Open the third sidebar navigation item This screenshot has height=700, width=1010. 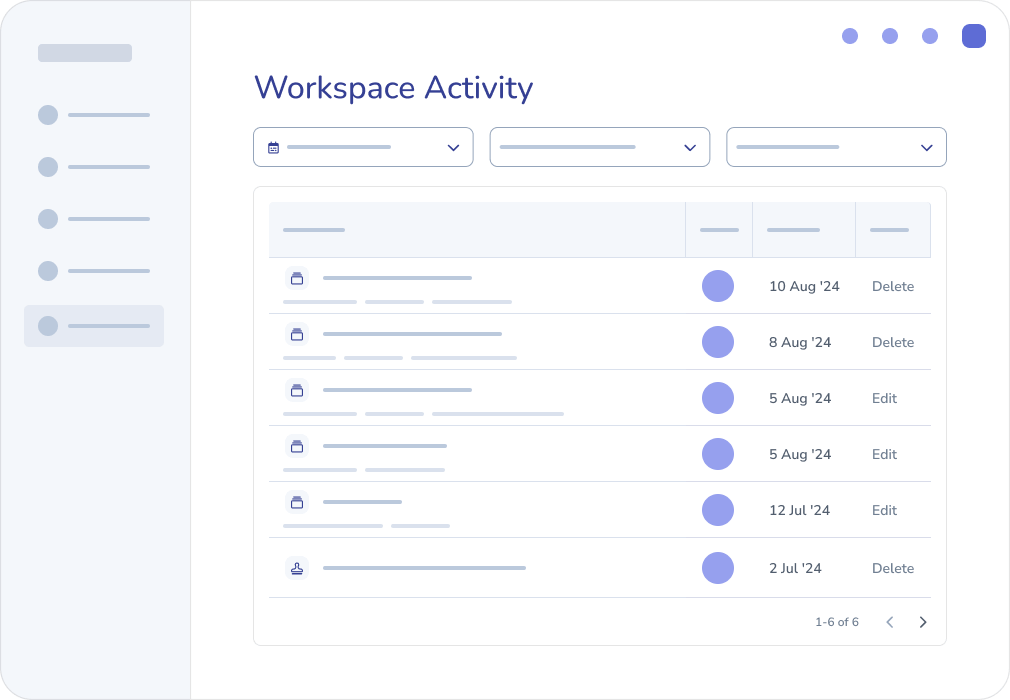[x=94, y=219]
